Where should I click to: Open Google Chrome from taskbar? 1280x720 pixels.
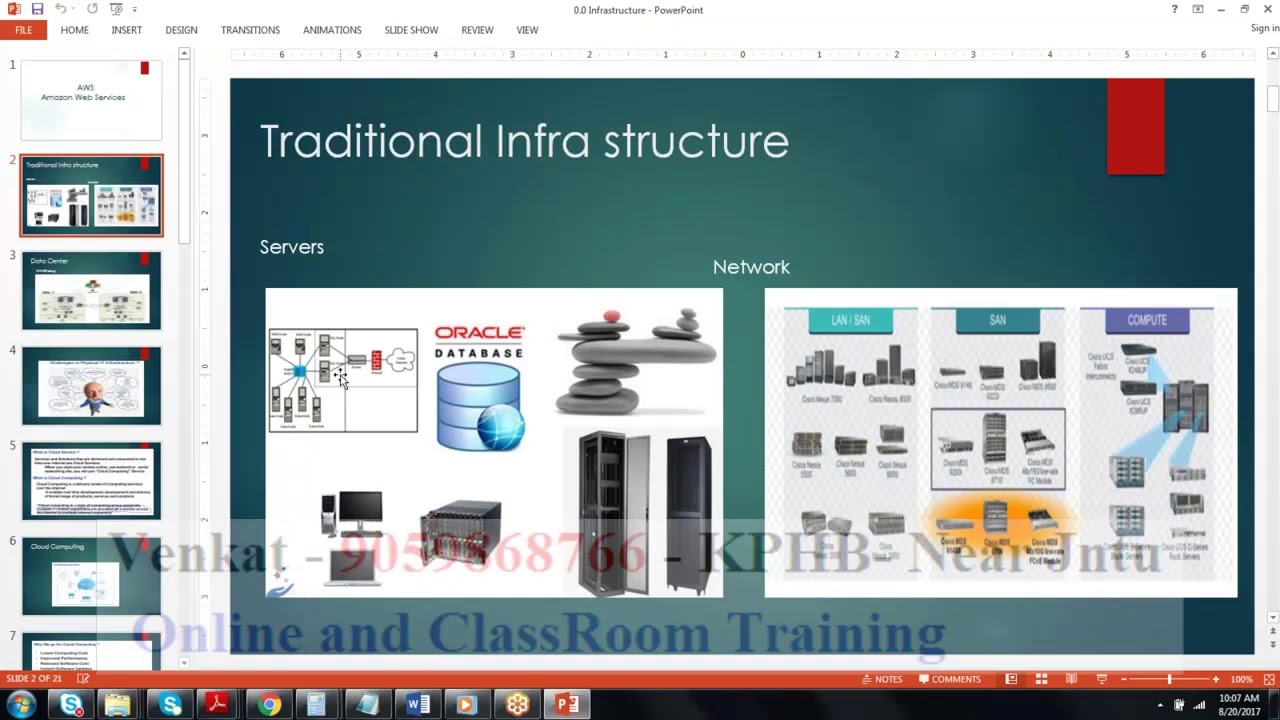point(268,705)
